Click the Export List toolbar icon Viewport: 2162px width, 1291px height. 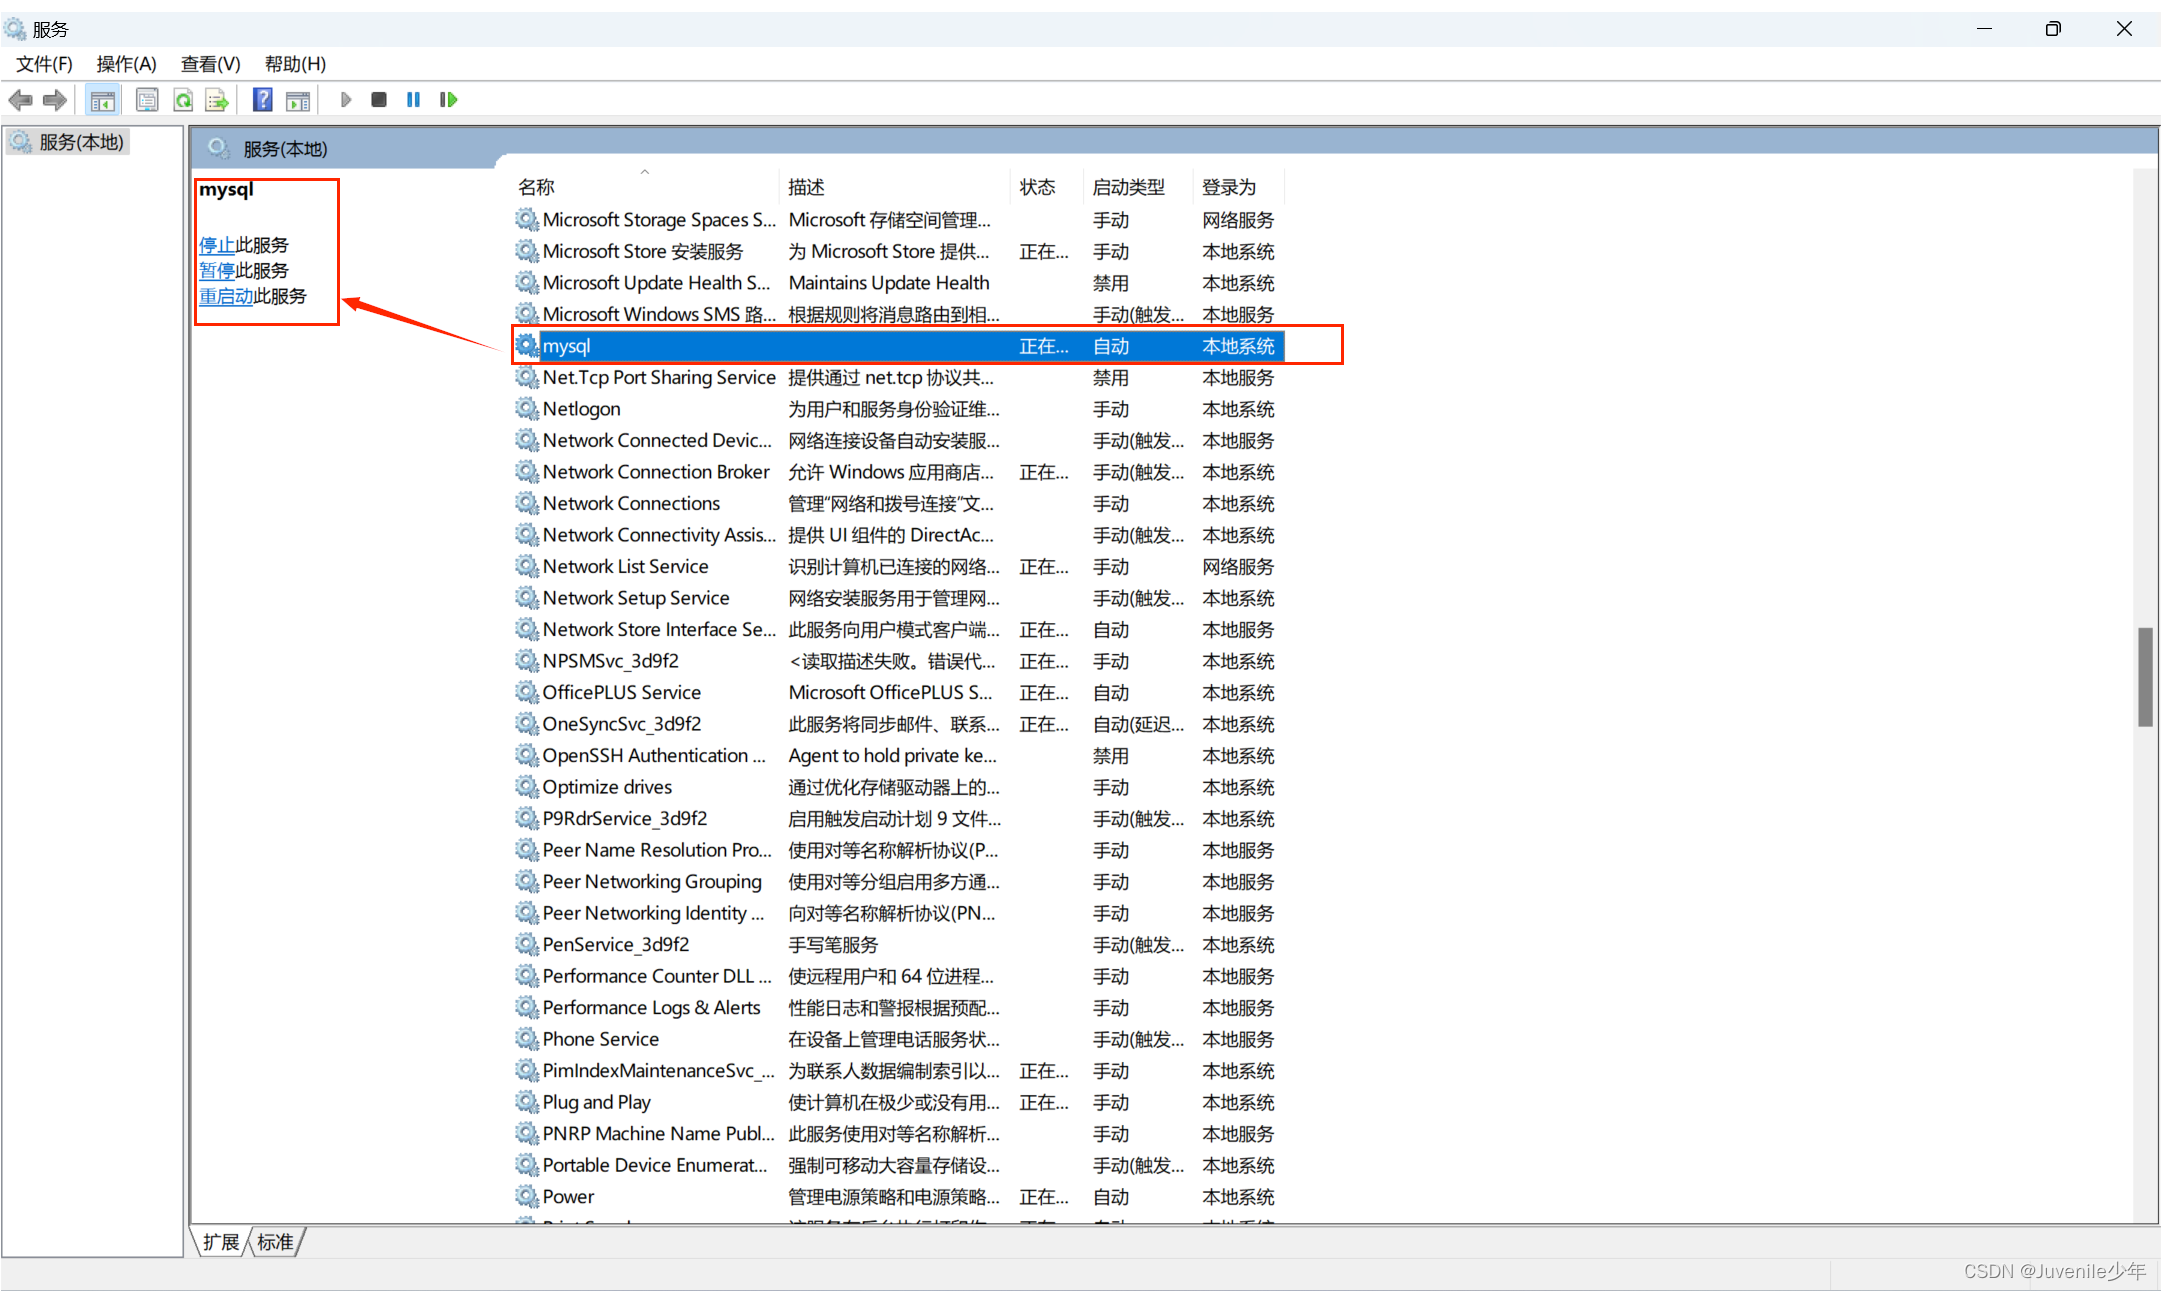[217, 100]
